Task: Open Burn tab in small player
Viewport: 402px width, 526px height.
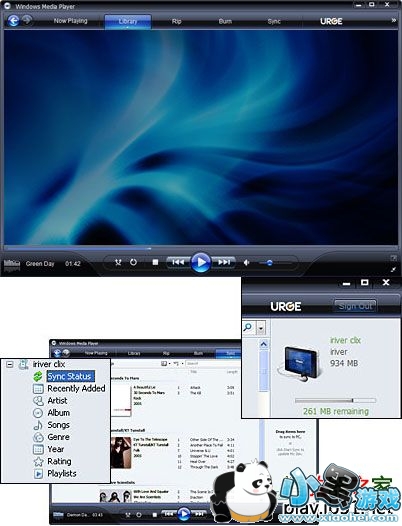Action: coord(198,353)
